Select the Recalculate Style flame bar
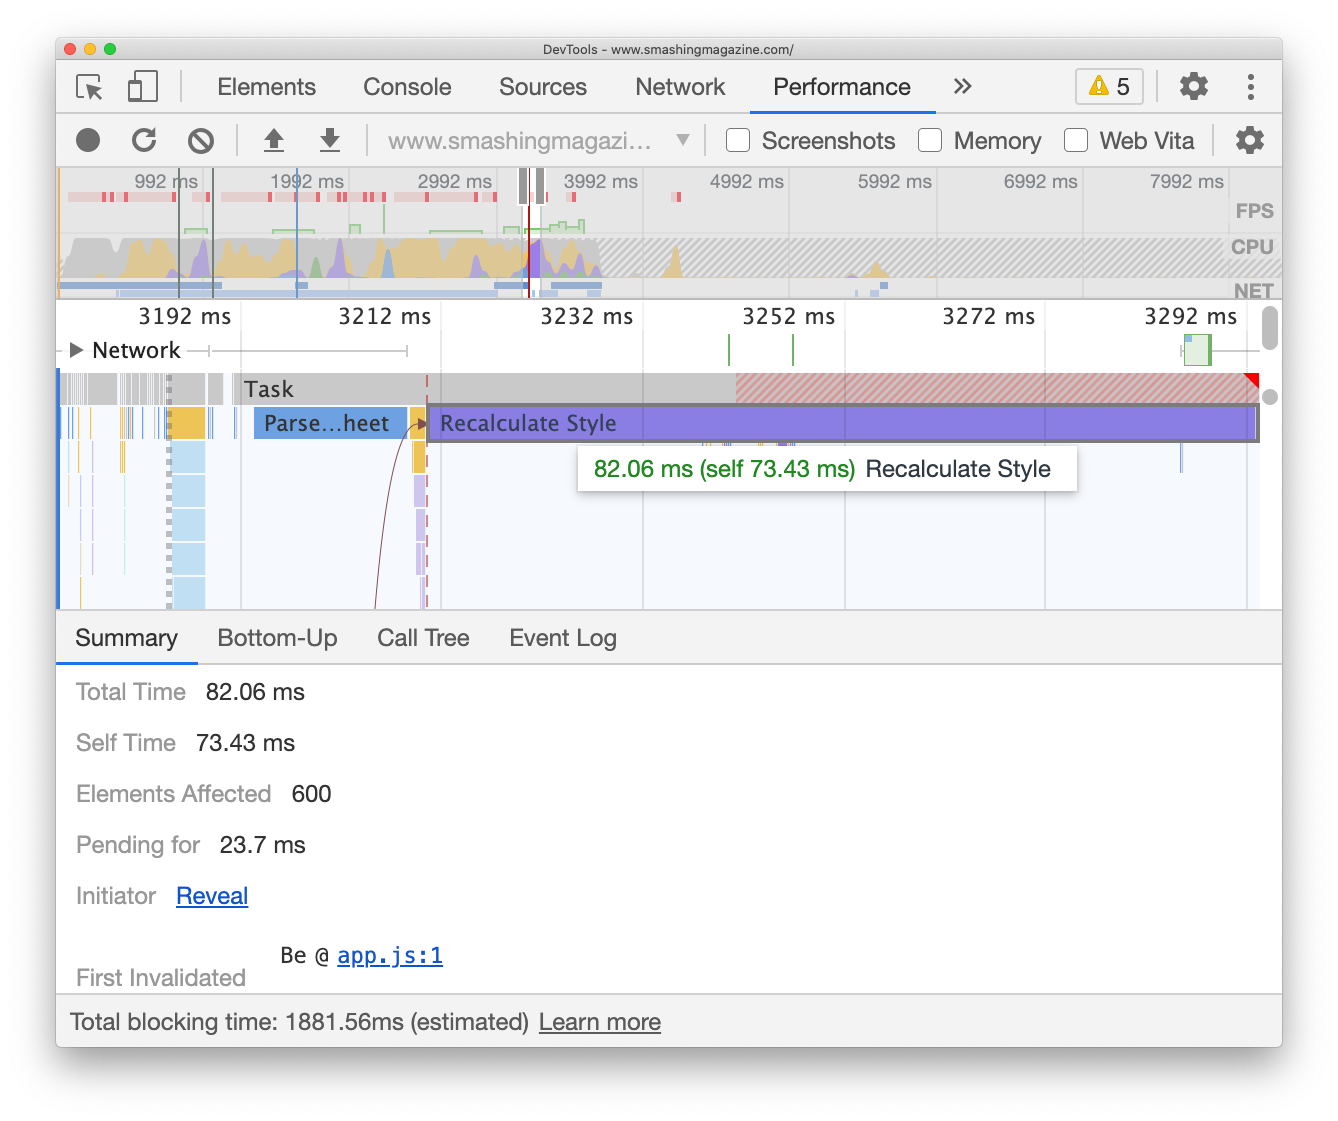The width and height of the screenshot is (1338, 1121). pyautogui.click(x=842, y=423)
